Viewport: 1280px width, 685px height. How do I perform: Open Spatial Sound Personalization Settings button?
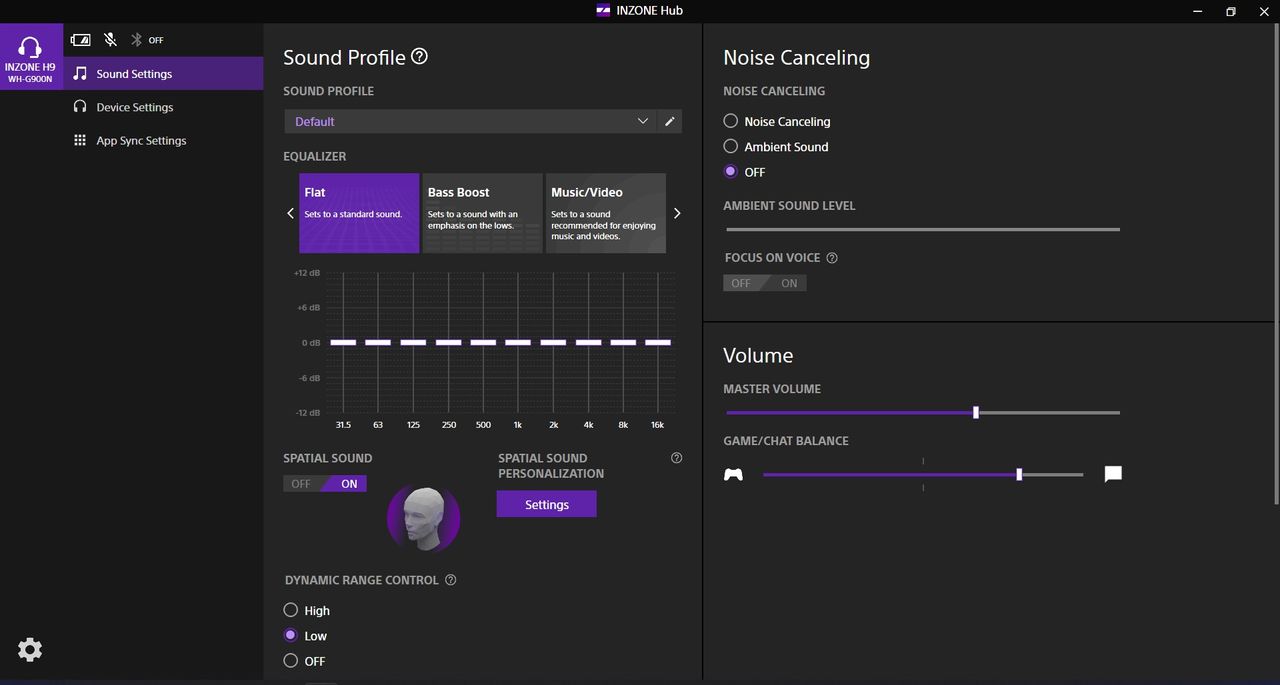point(547,504)
